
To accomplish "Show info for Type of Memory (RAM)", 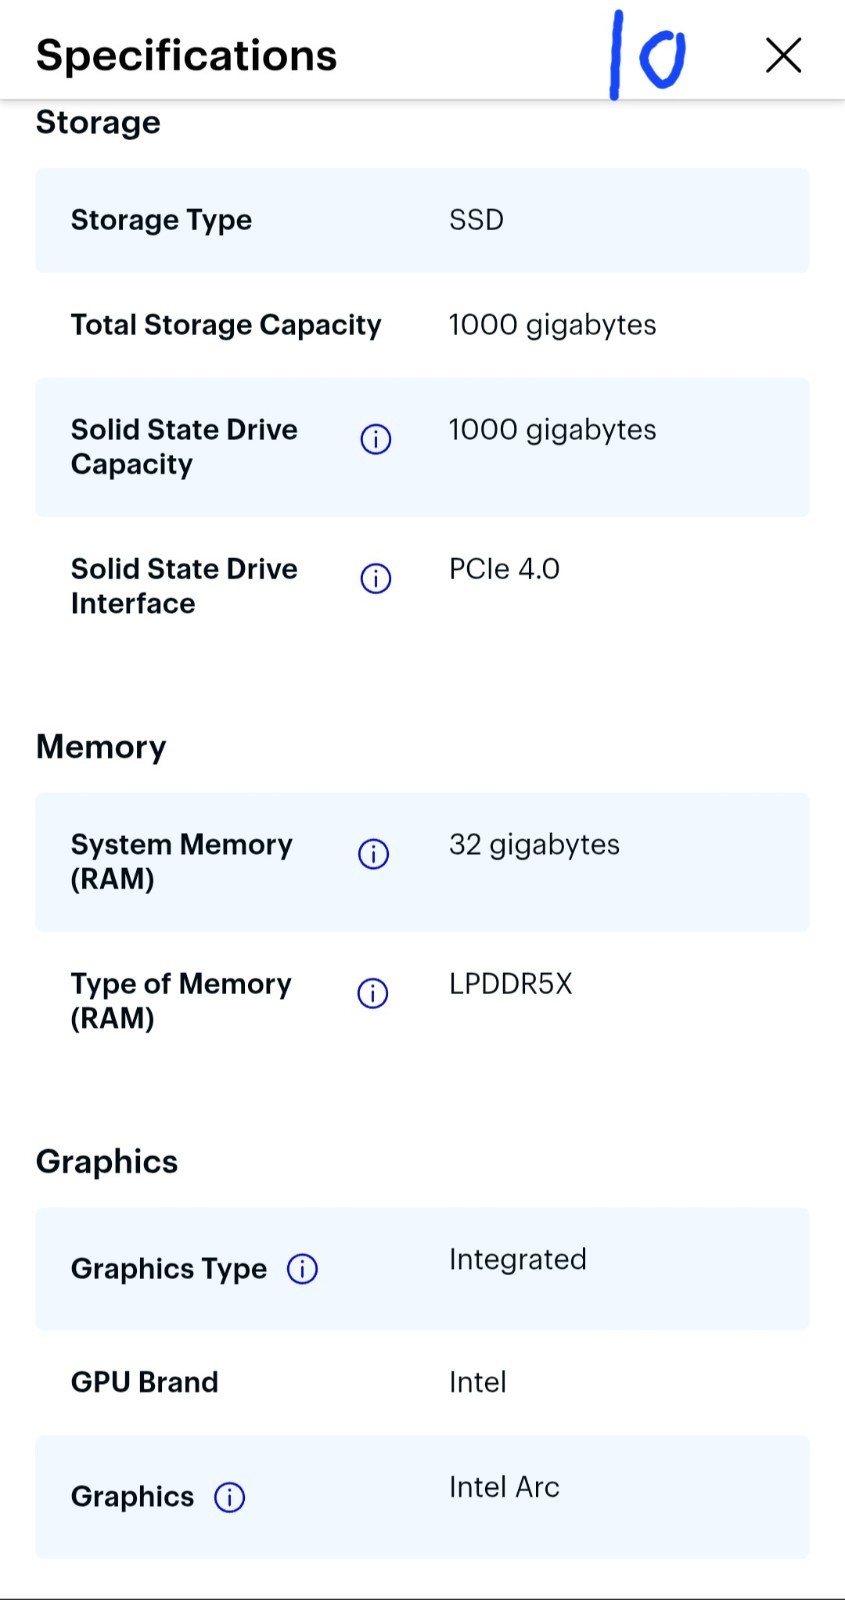I will (x=373, y=993).
